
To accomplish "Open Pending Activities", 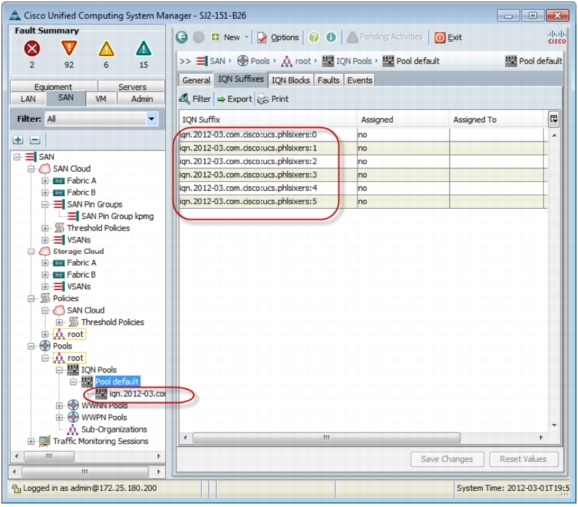I will tap(384, 37).
